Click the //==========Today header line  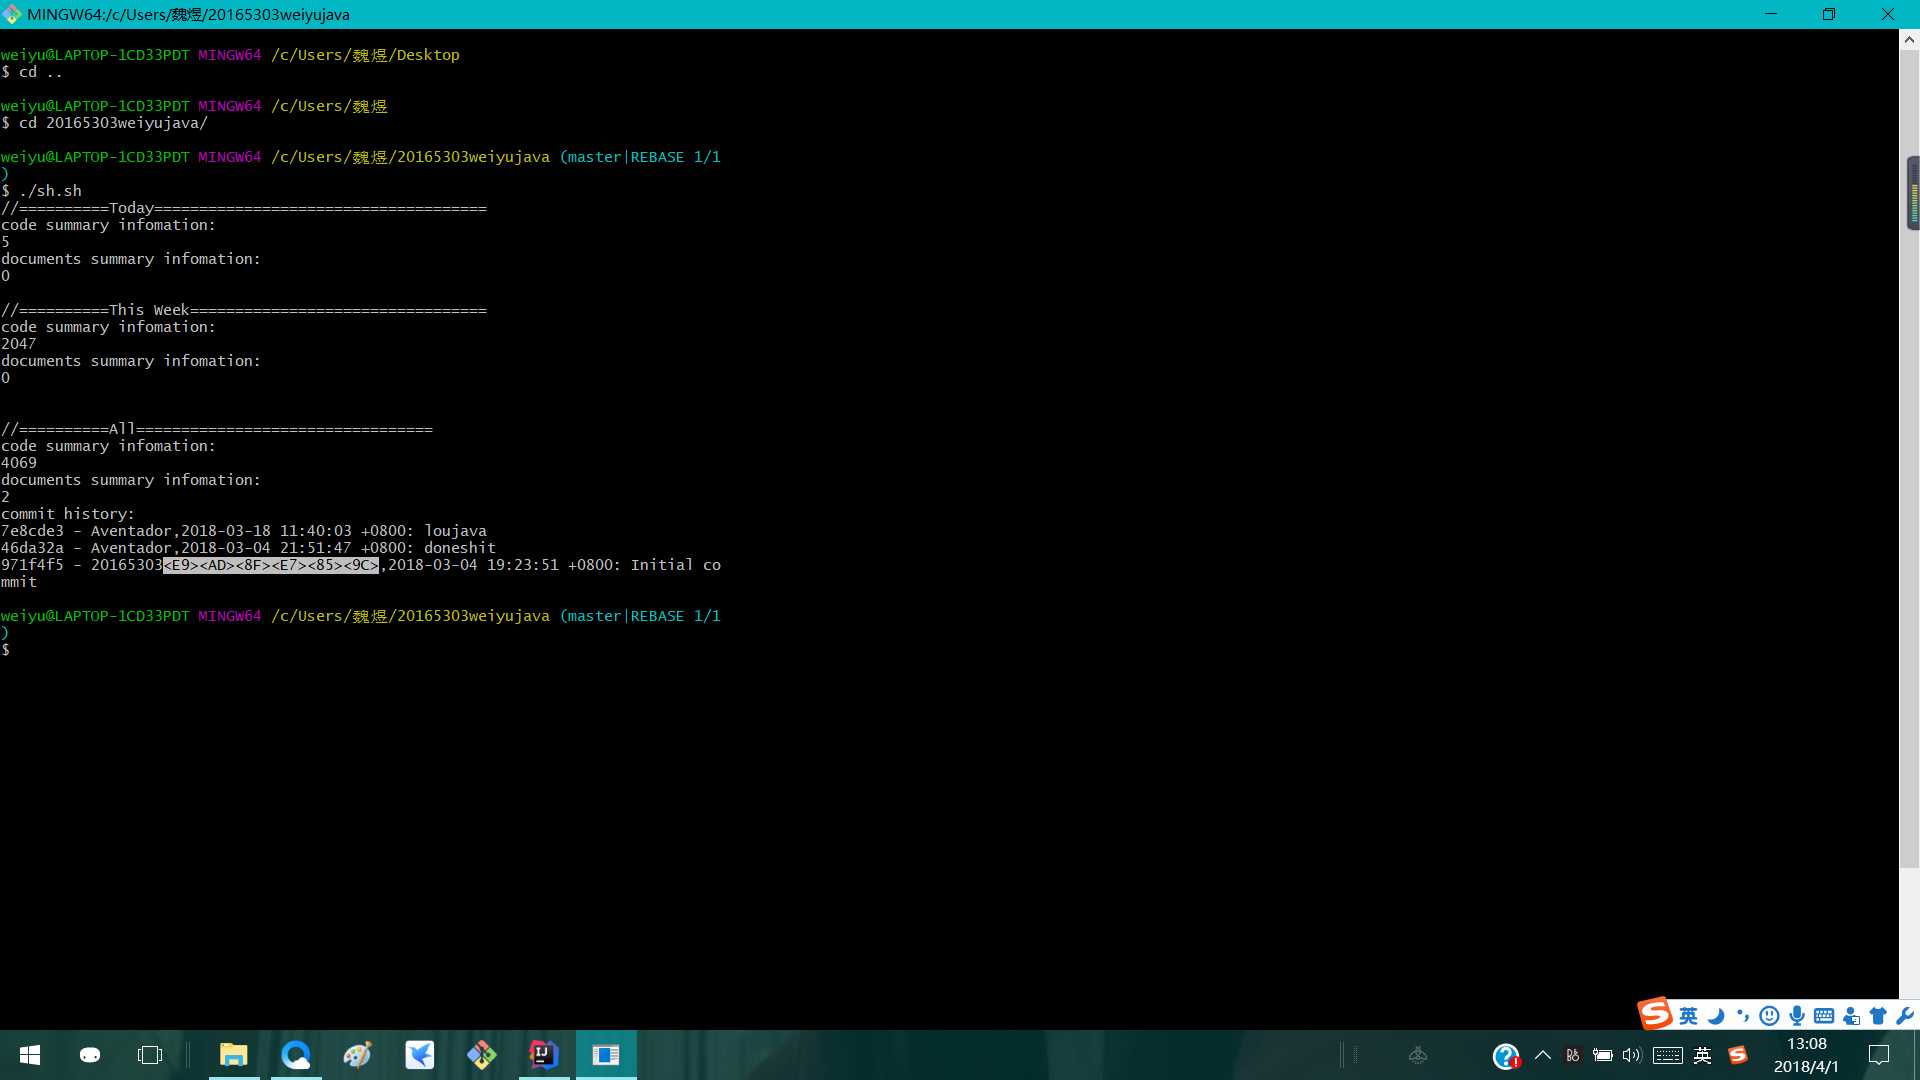pos(244,208)
